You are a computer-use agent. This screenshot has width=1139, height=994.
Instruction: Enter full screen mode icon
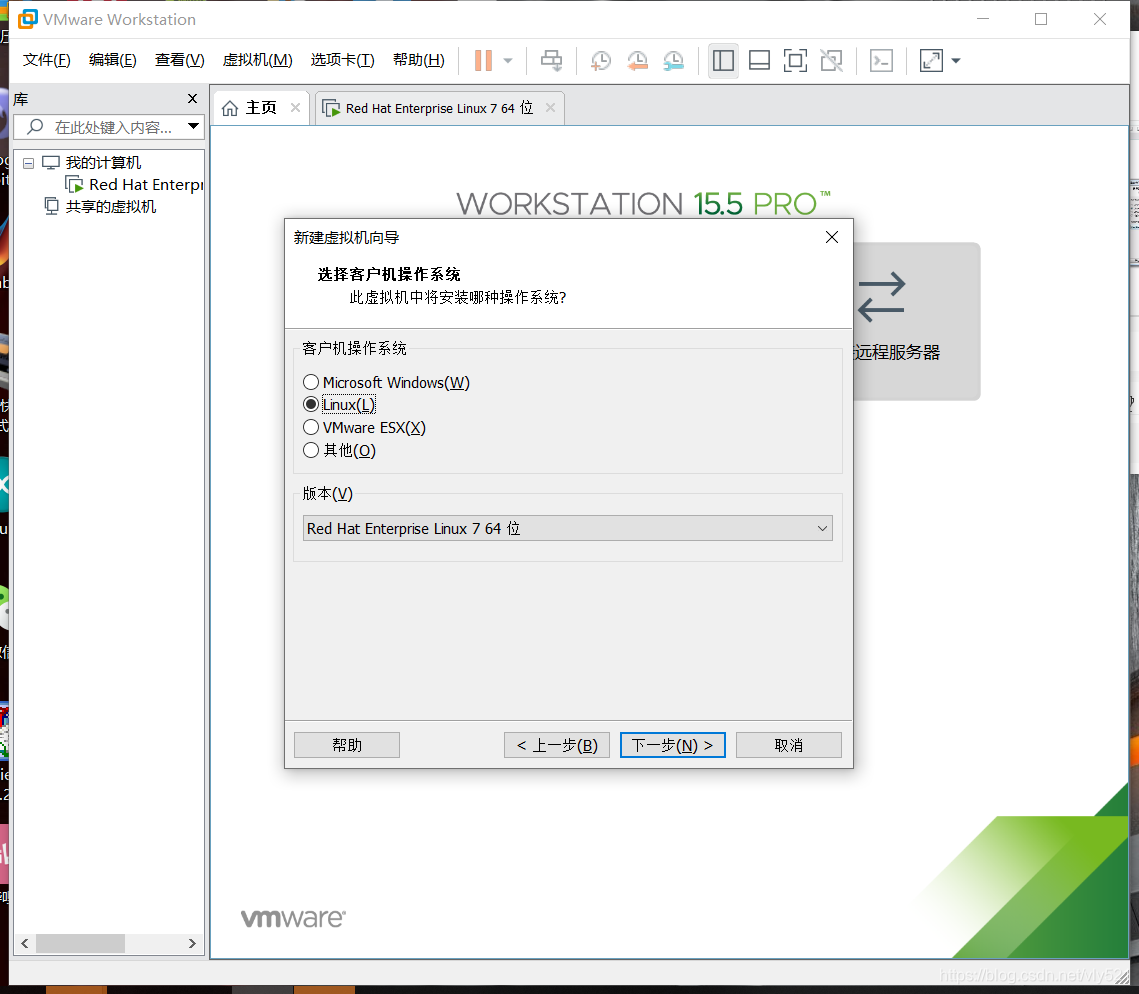tap(795, 61)
